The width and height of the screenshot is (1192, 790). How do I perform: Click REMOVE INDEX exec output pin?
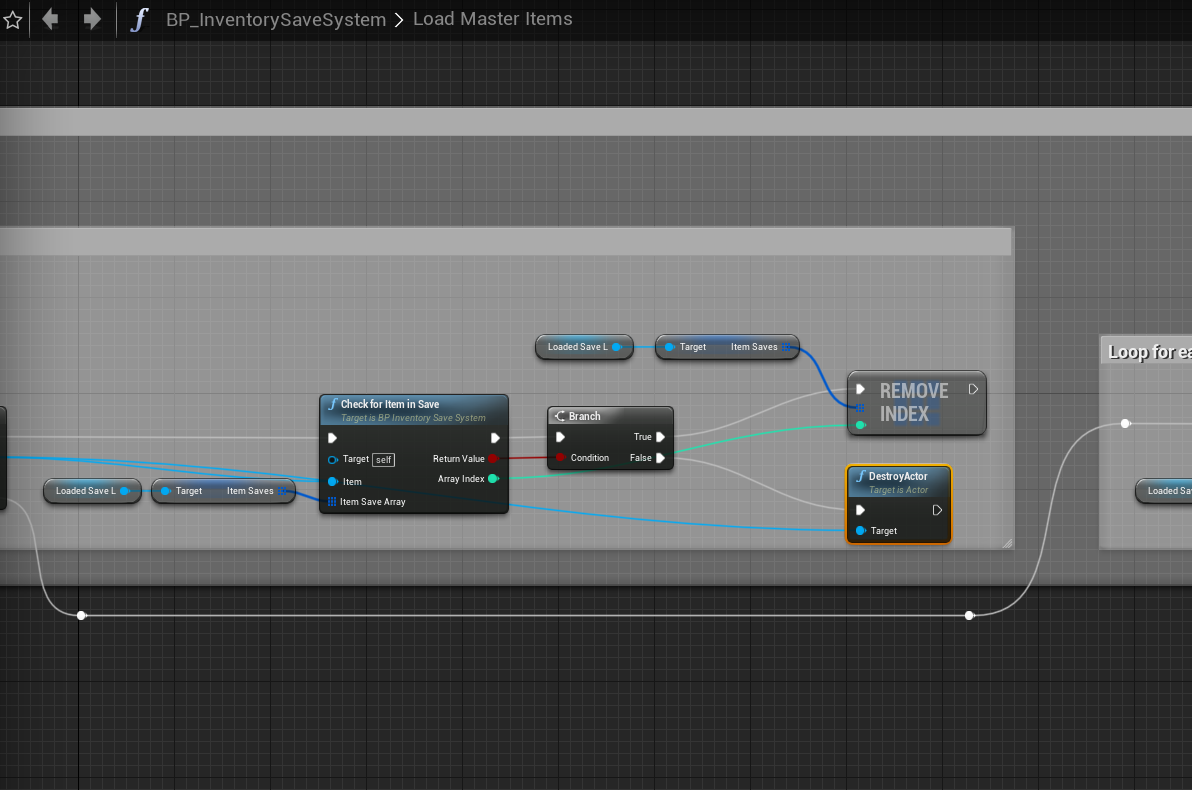click(x=973, y=390)
